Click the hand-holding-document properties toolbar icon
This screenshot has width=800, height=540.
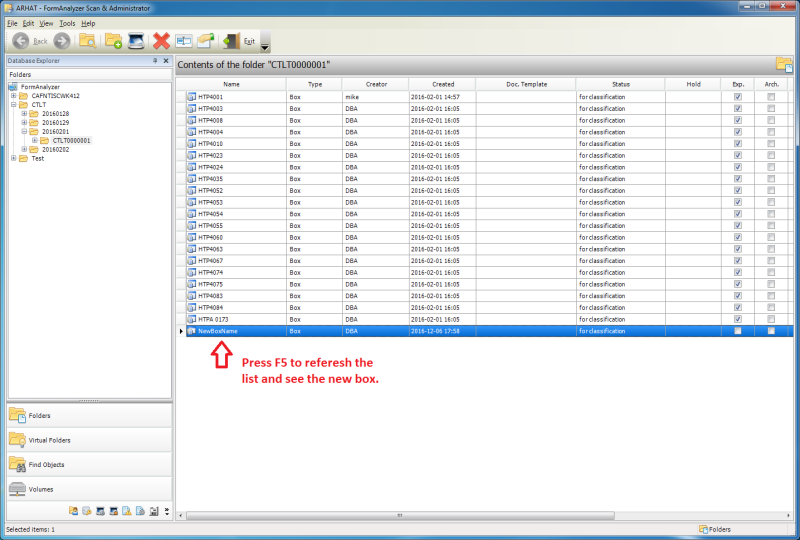click(x=206, y=41)
